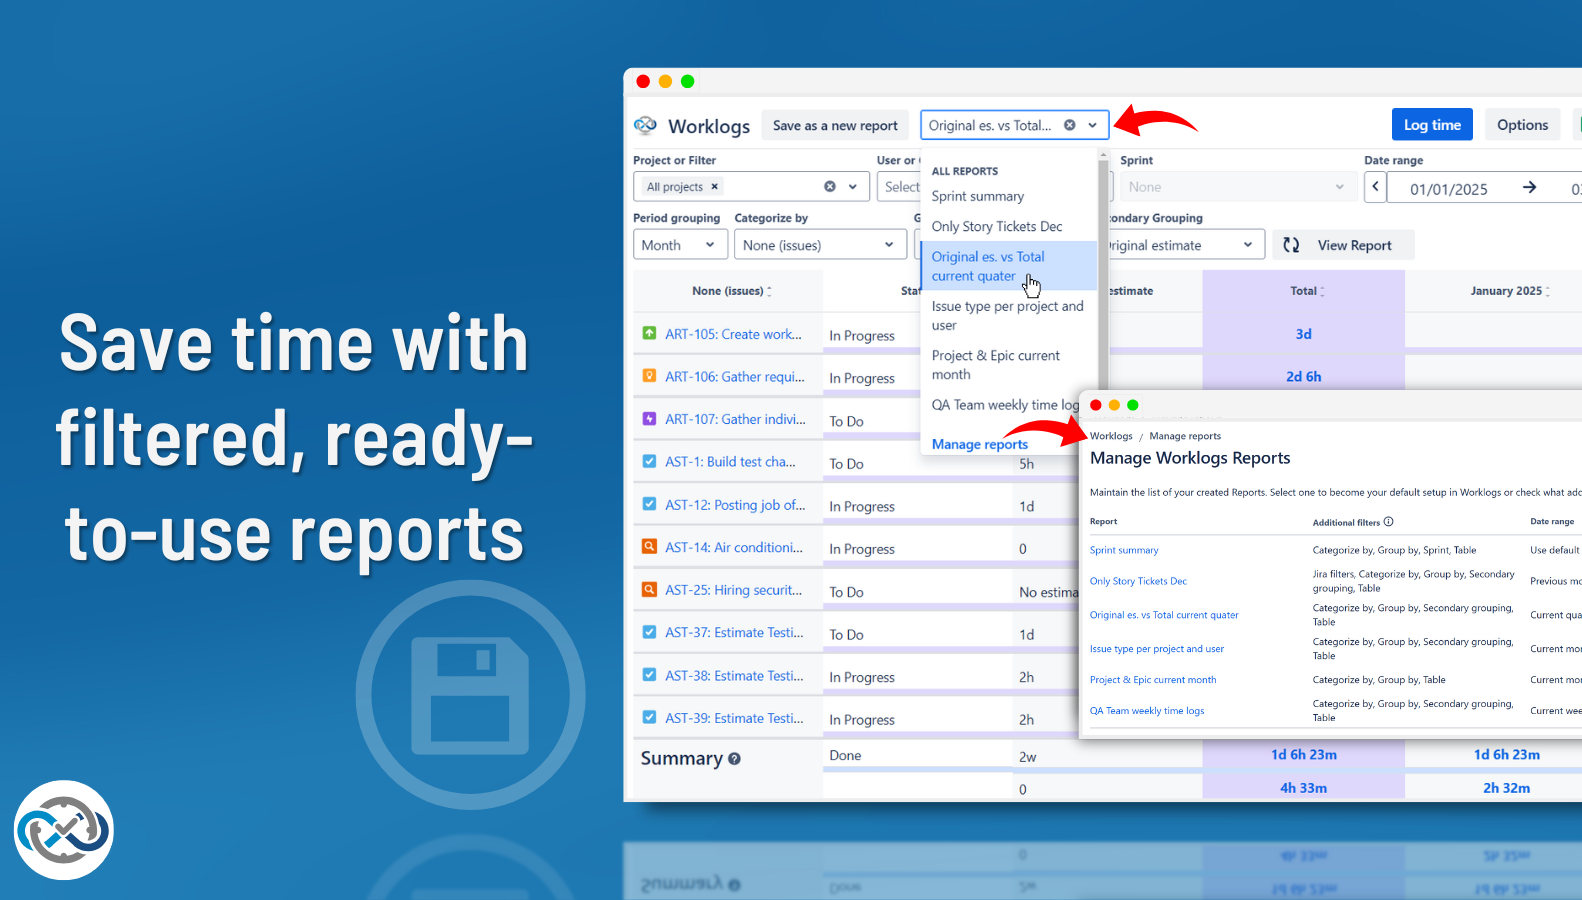Screen dimensions: 1582x900
Task: Expand the report selector chevron
Action: tap(1093, 125)
